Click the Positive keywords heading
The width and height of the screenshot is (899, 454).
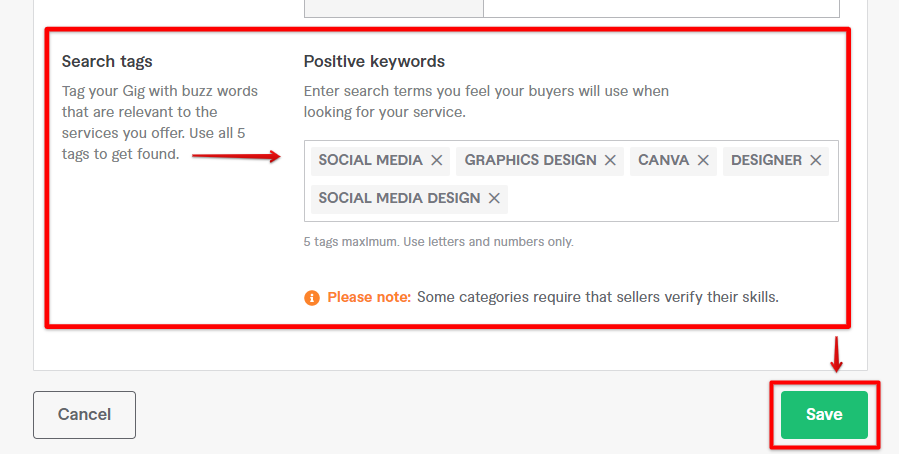(x=374, y=62)
